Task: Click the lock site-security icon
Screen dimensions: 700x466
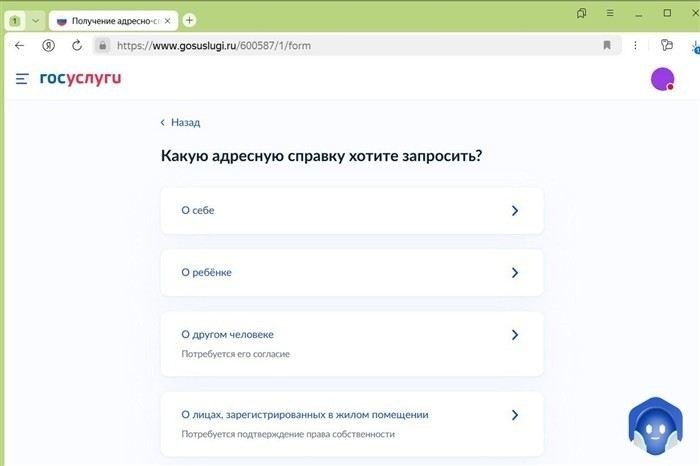Action: click(103, 46)
